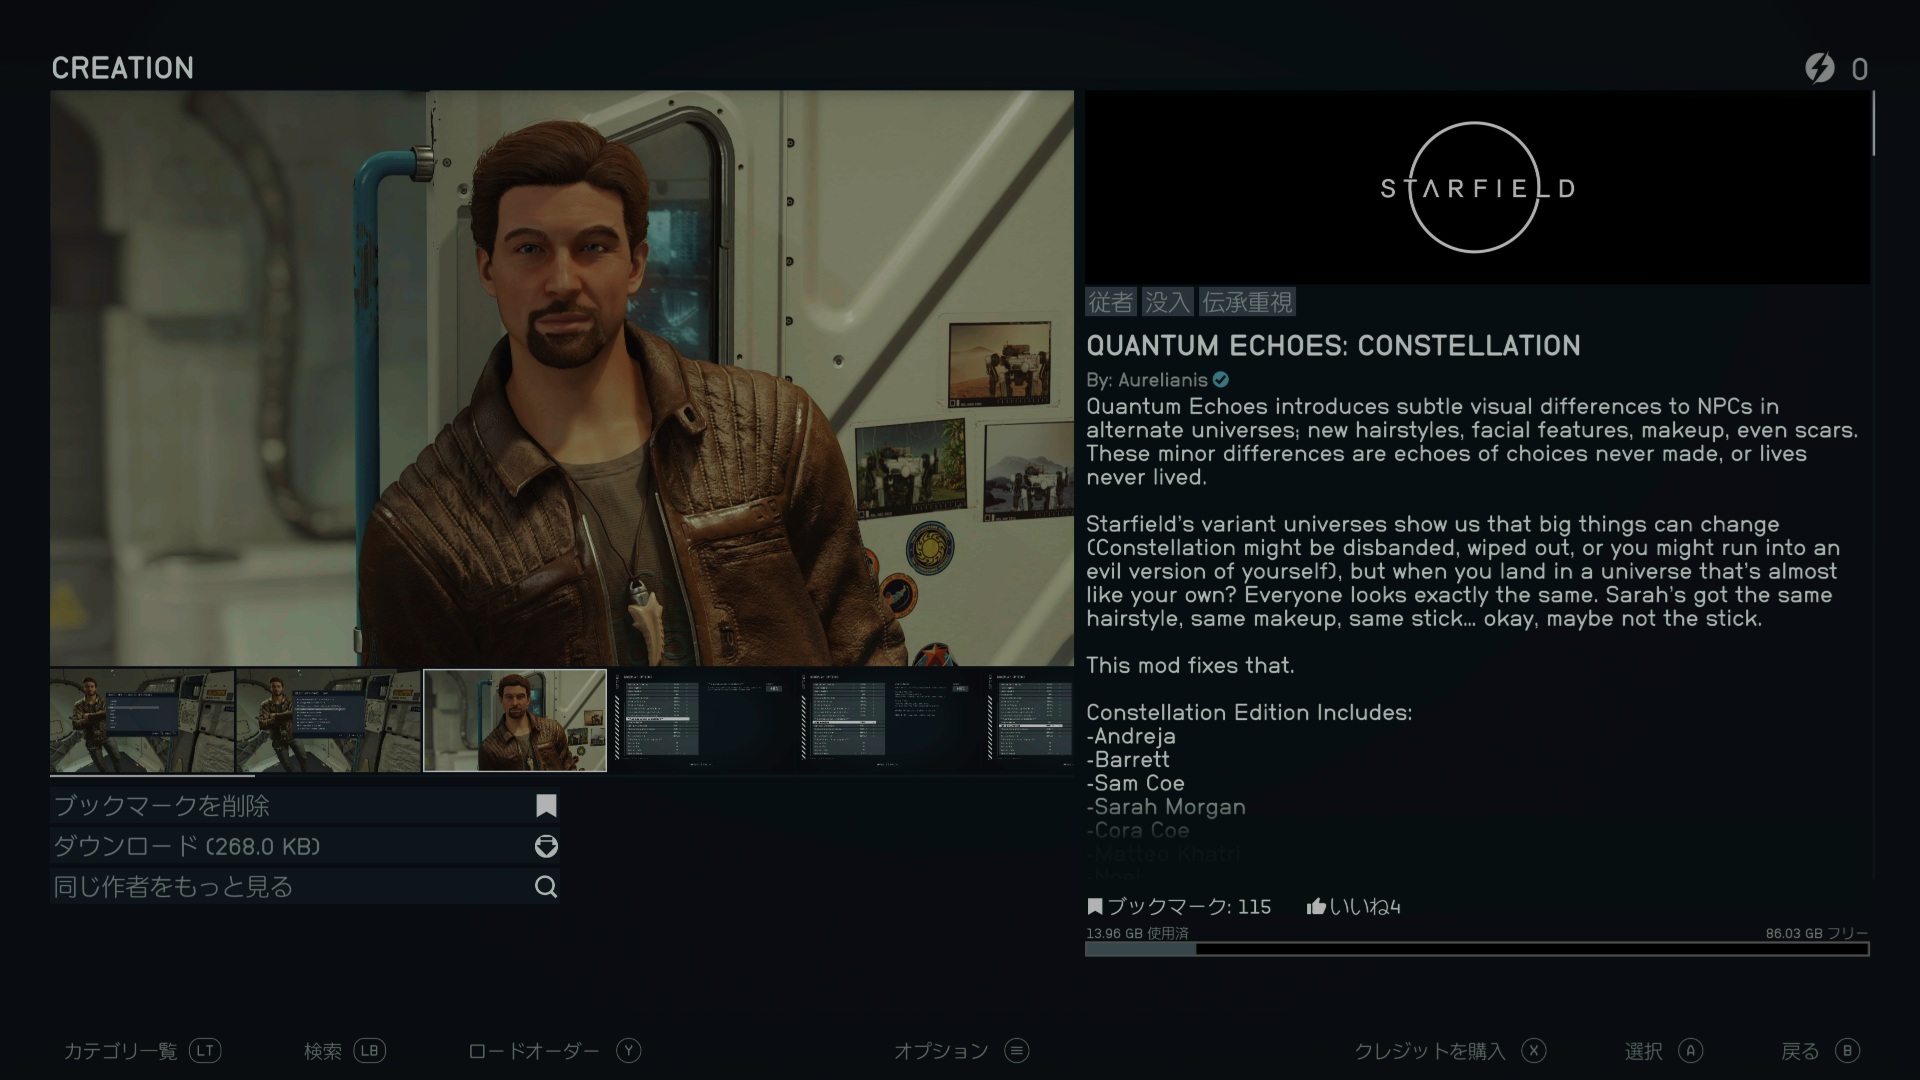The image size is (1920, 1080).
Task: Click the bookmark icon beside ブックマークを削除
Action: (546, 806)
